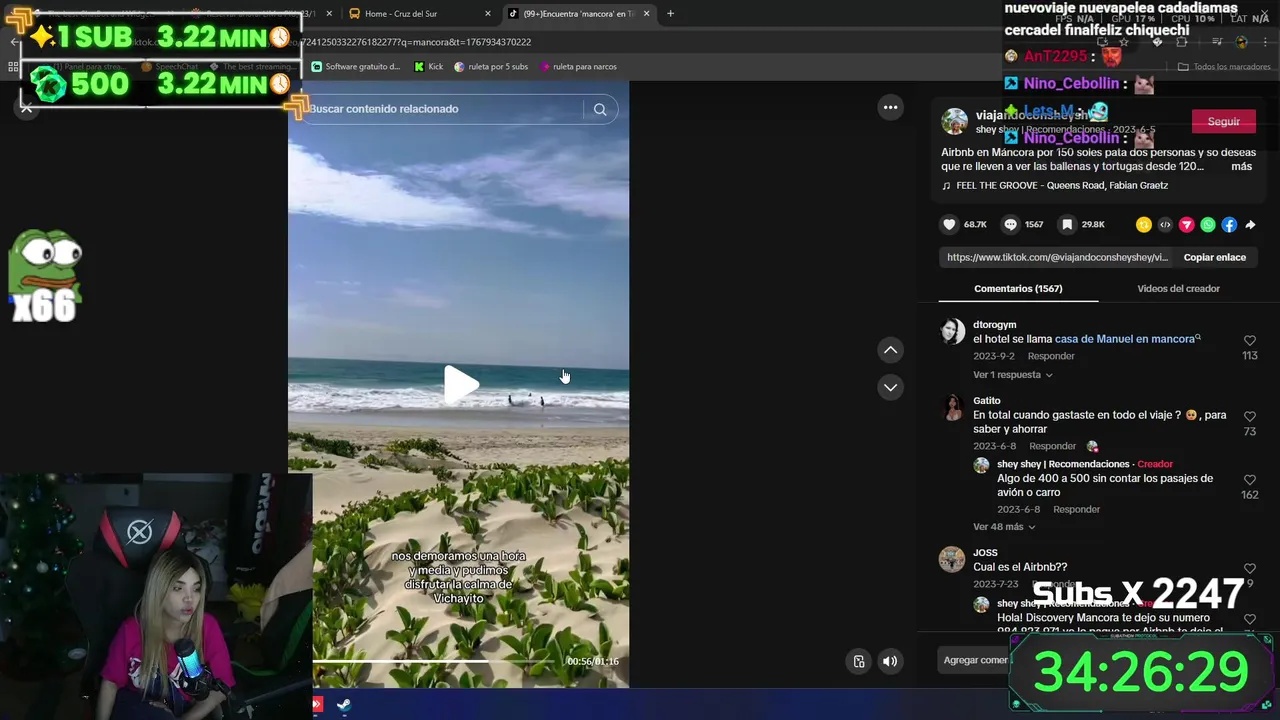Screen dimensions: 1280x720
Task: Play the paused TikTok beach video
Action: click(x=460, y=385)
